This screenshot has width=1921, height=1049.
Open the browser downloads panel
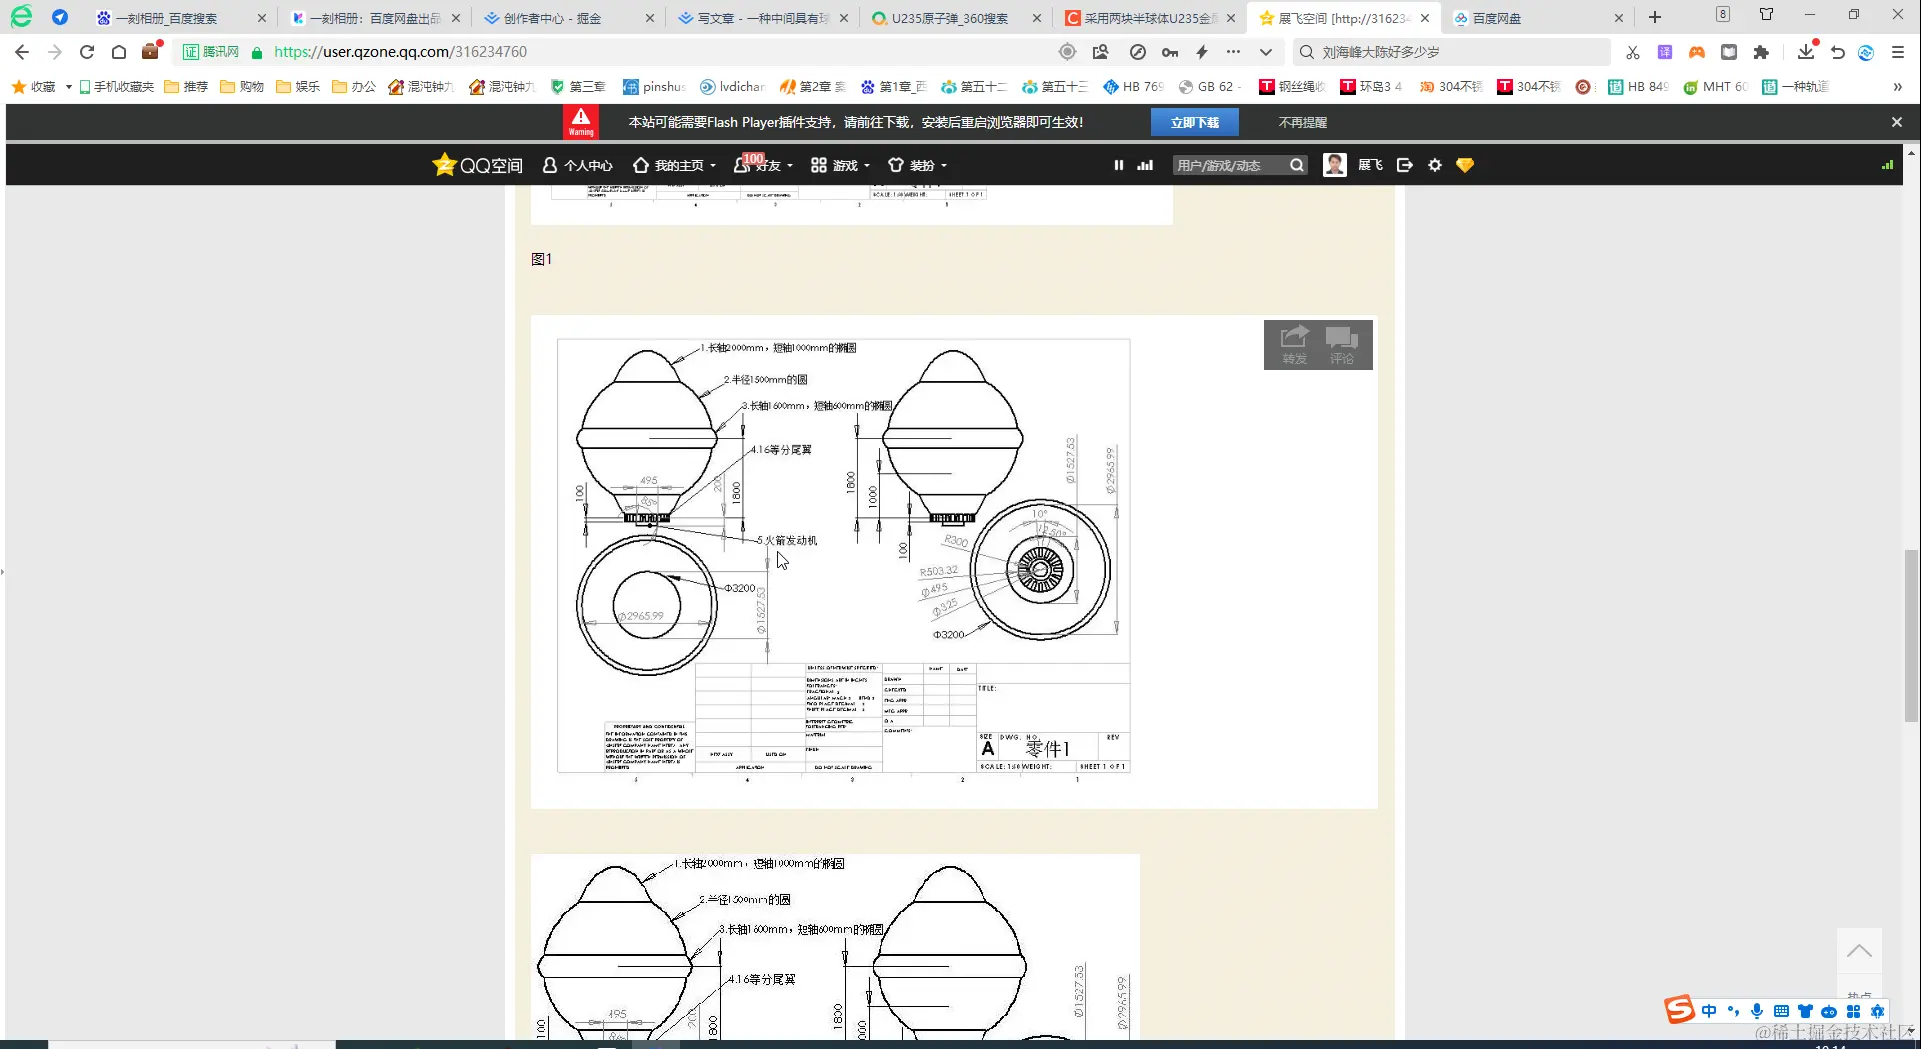click(1806, 51)
